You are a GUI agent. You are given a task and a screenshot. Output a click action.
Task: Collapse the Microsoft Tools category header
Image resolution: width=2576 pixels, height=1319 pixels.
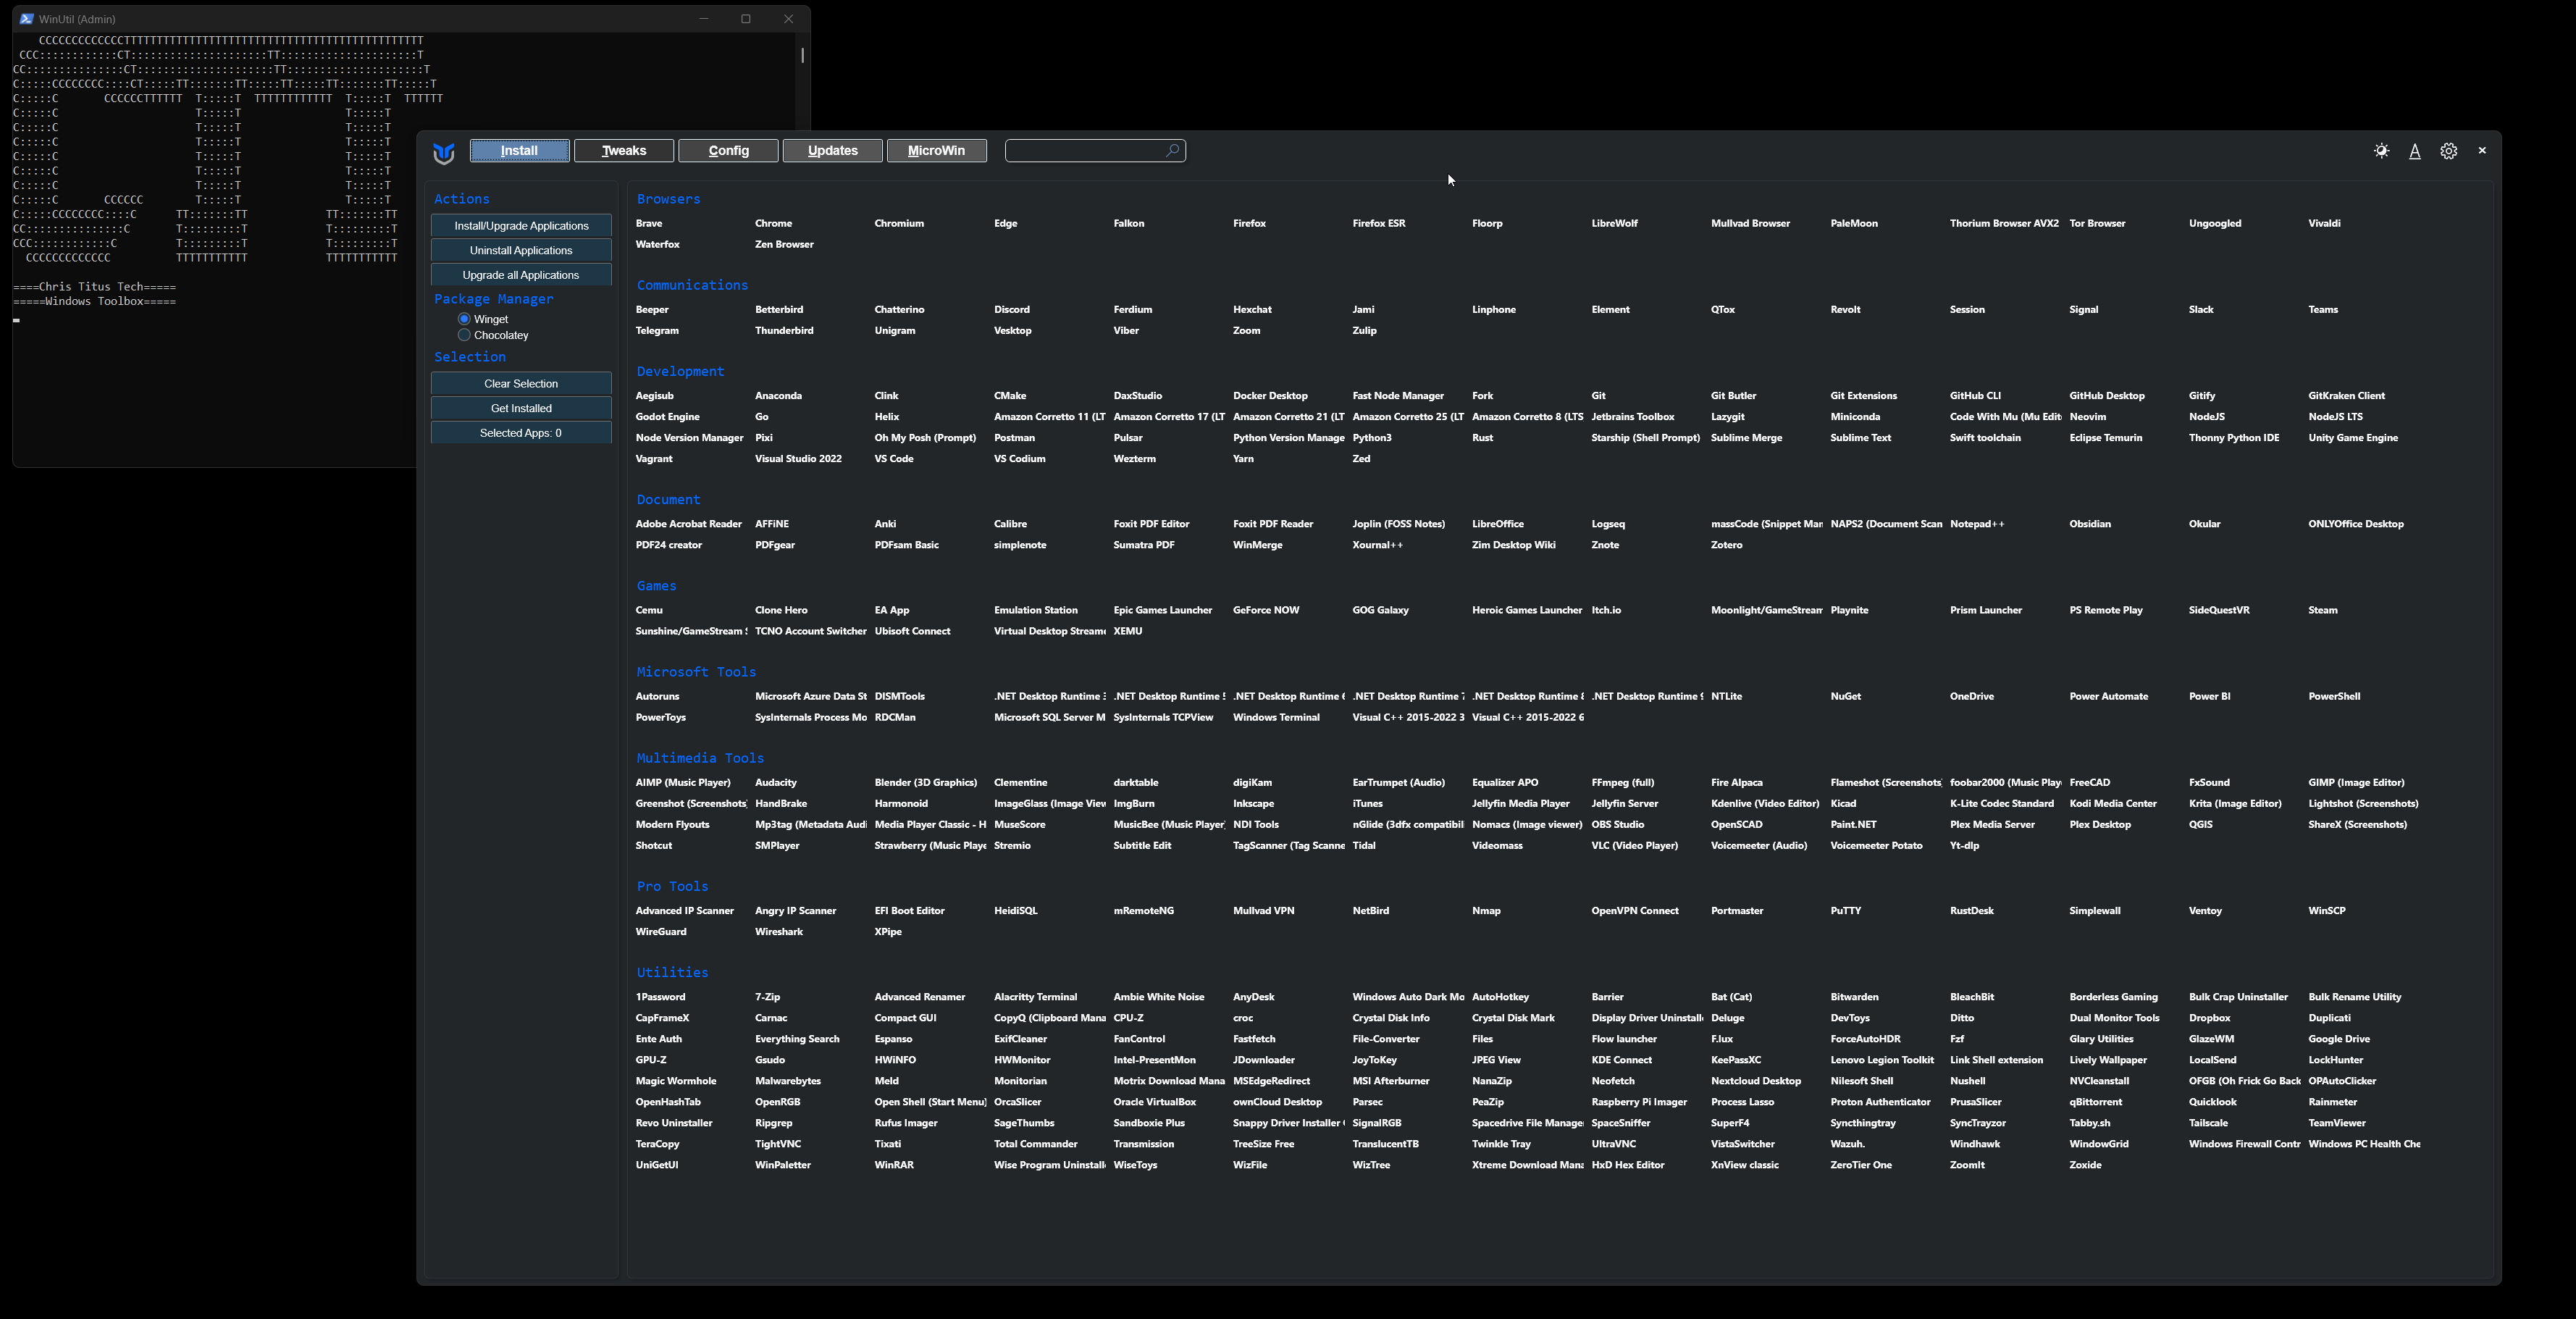(x=696, y=672)
